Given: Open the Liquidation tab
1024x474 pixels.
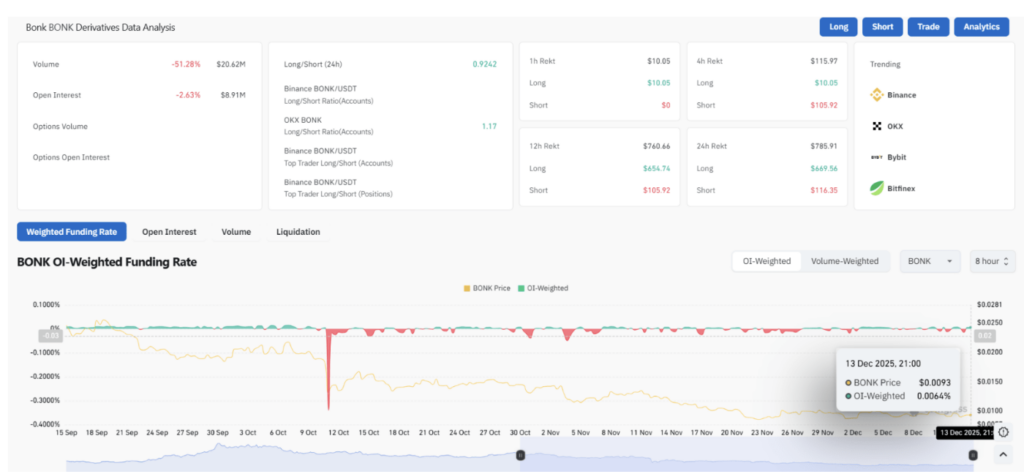Looking at the screenshot, I should [x=298, y=232].
